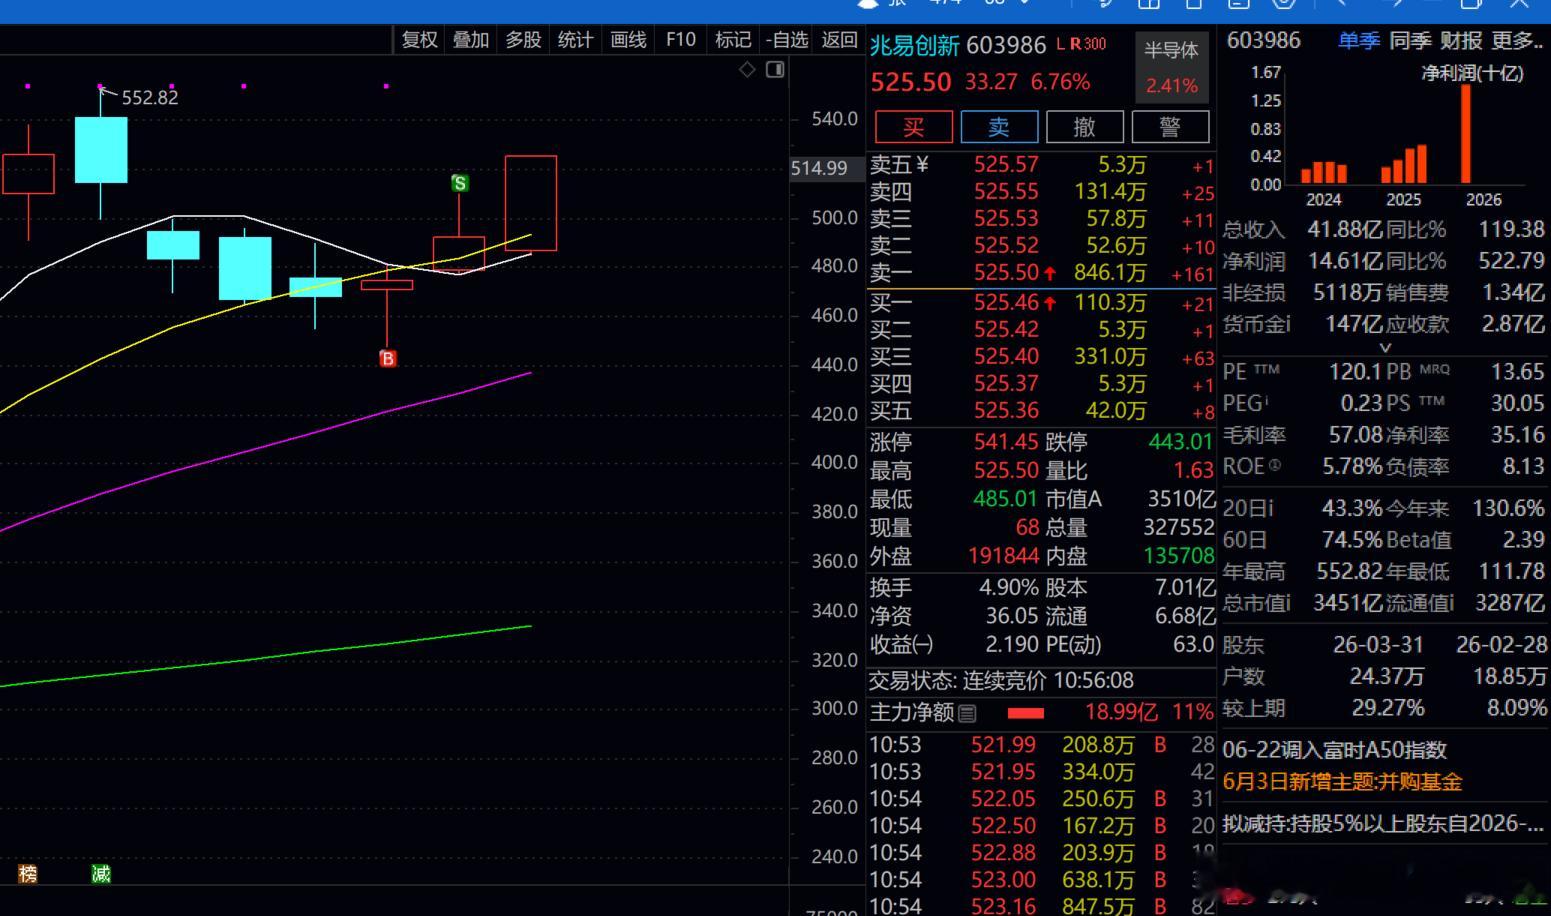Open the 减 reduction badge at chart bottom
The width and height of the screenshot is (1551, 916).
pyautogui.click(x=101, y=874)
